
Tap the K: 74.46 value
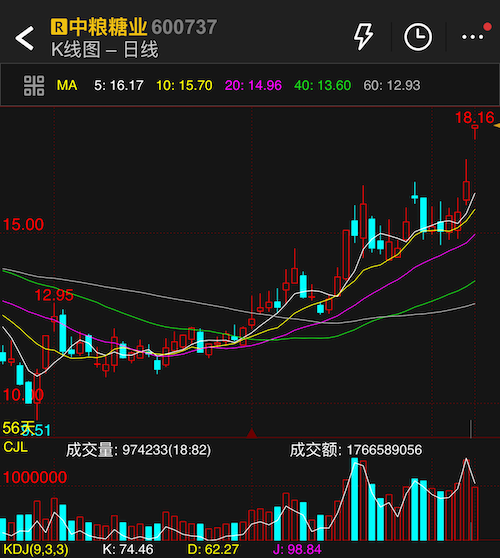click(x=128, y=549)
